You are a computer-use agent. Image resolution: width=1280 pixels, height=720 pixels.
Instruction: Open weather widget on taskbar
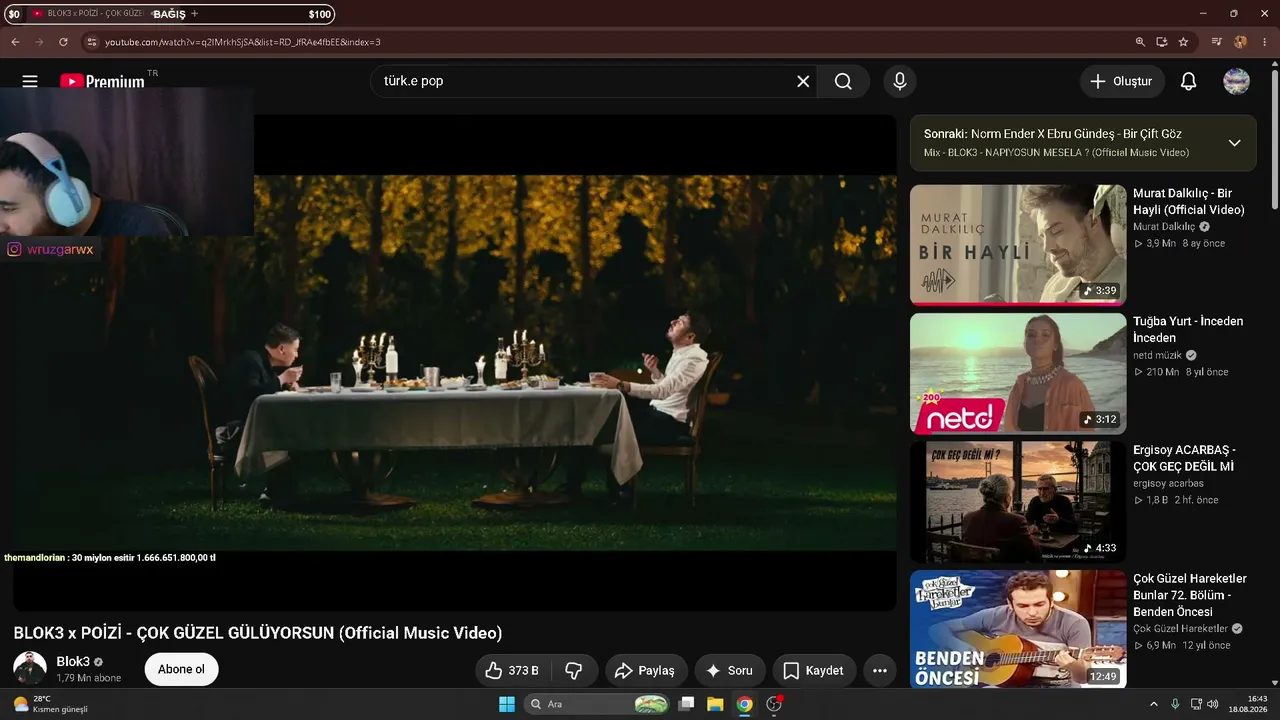pyautogui.click(x=50, y=704)
